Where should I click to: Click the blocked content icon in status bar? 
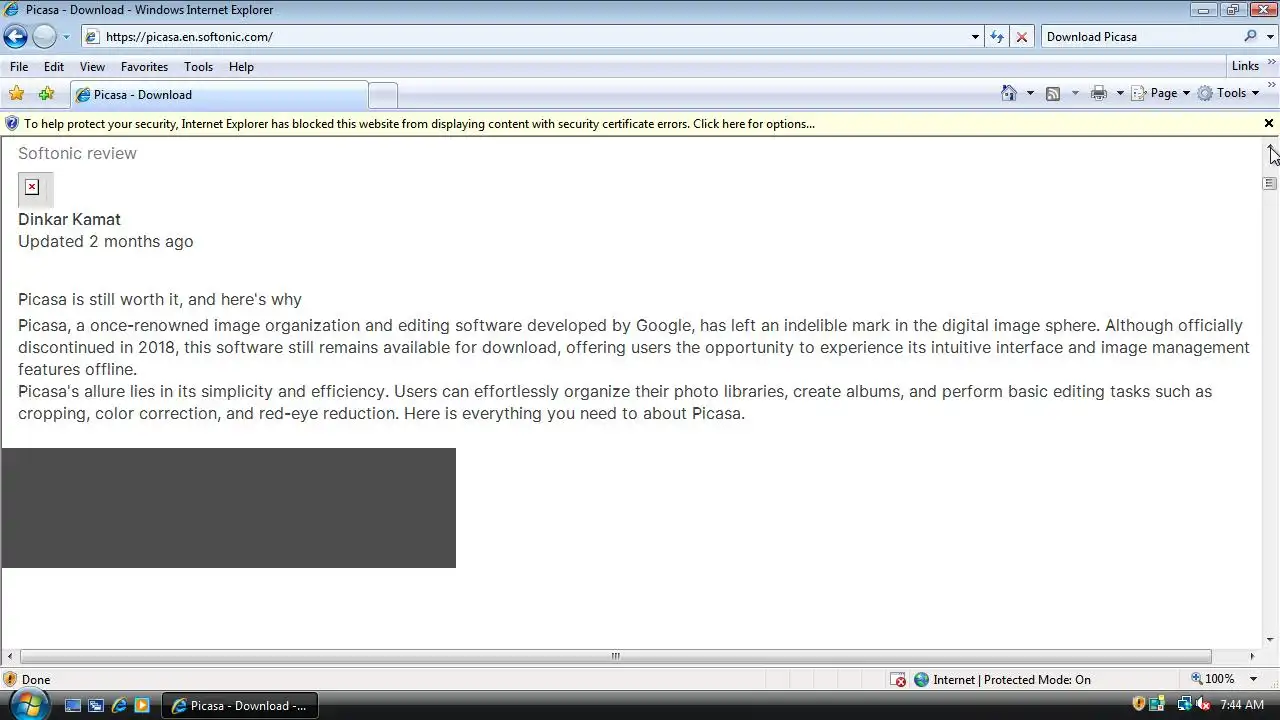(899, 680)
